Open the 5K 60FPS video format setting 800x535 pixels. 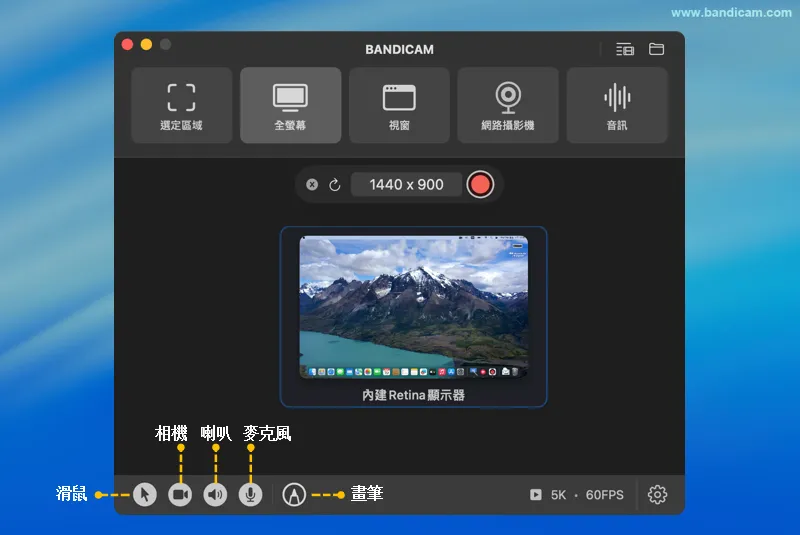click(577, 495)
